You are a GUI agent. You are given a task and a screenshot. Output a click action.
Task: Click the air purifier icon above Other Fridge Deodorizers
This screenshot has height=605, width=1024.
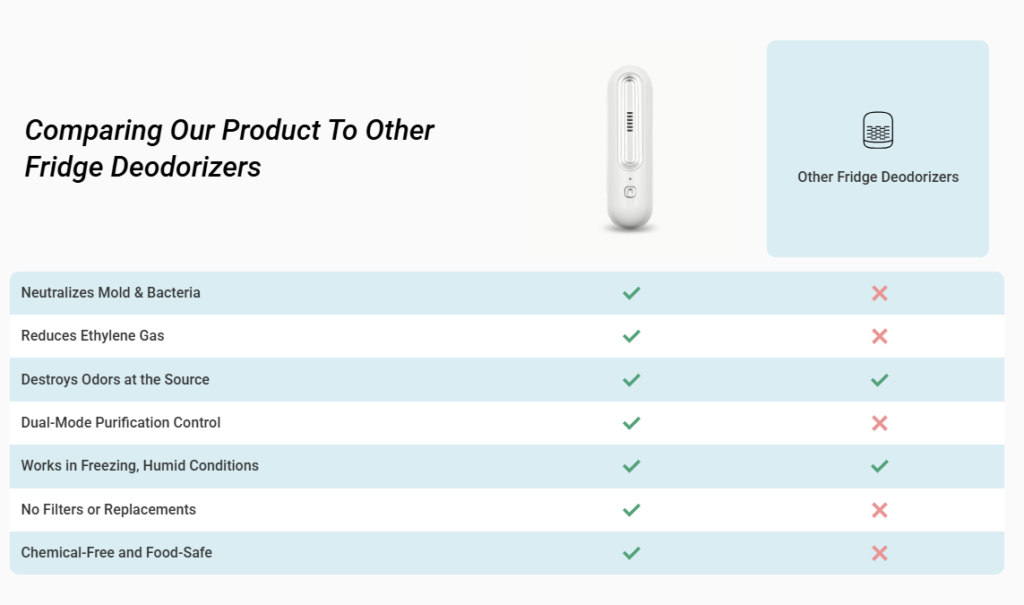pyautogui.click(x=878, y=131)
